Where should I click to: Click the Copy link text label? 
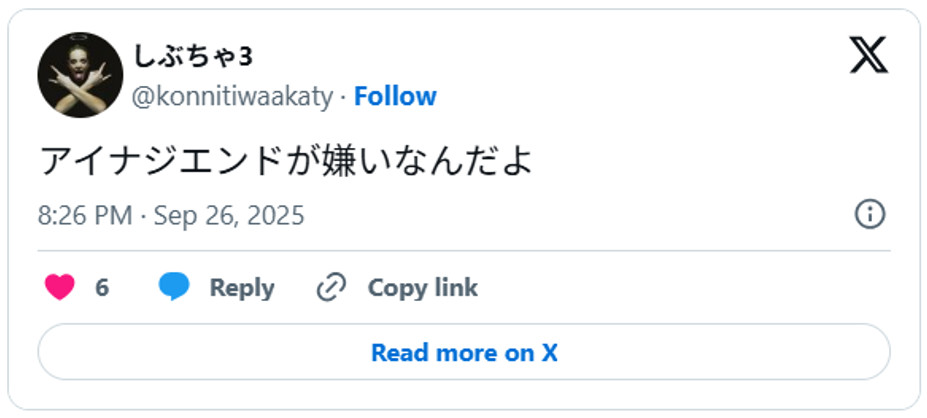[x=422, y=288]
